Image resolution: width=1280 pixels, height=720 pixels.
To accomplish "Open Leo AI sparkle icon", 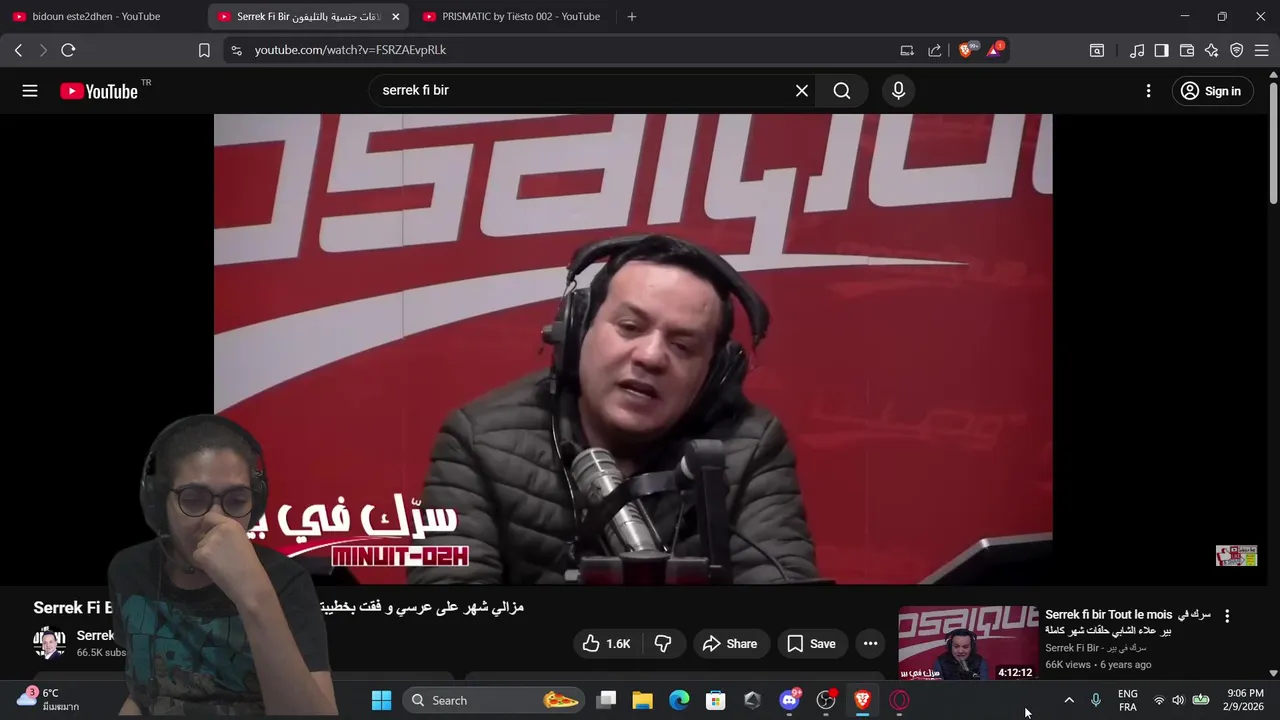I will 1212,50.
